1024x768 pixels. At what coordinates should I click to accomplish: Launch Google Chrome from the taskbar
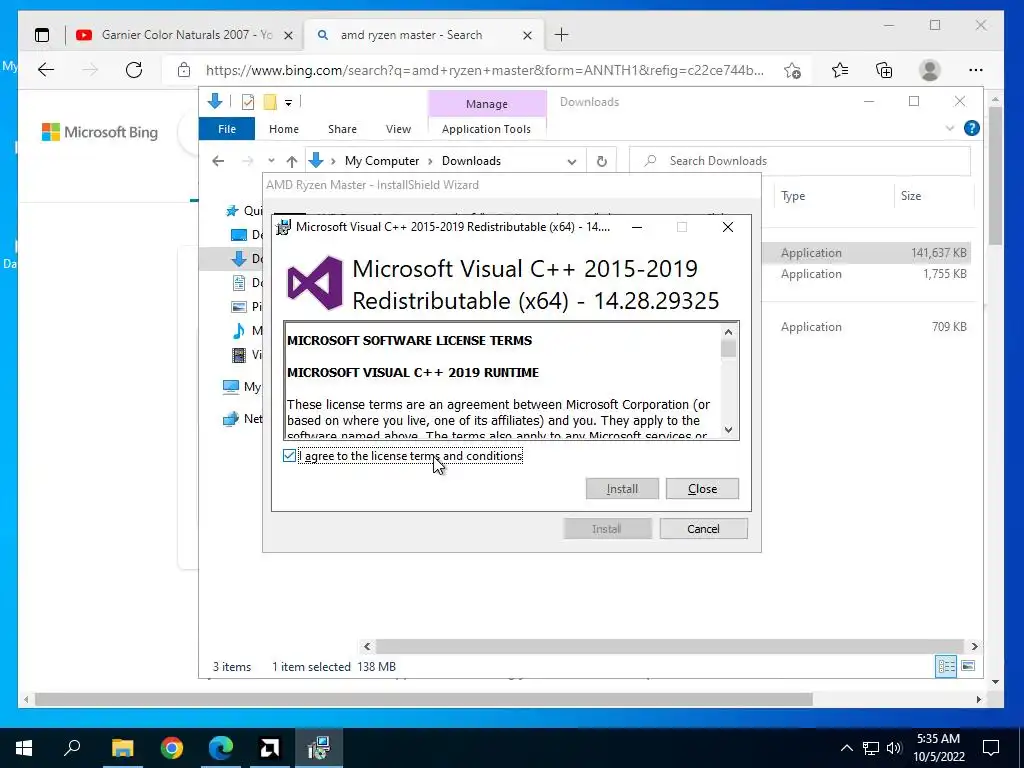click(x=172, y=748)
